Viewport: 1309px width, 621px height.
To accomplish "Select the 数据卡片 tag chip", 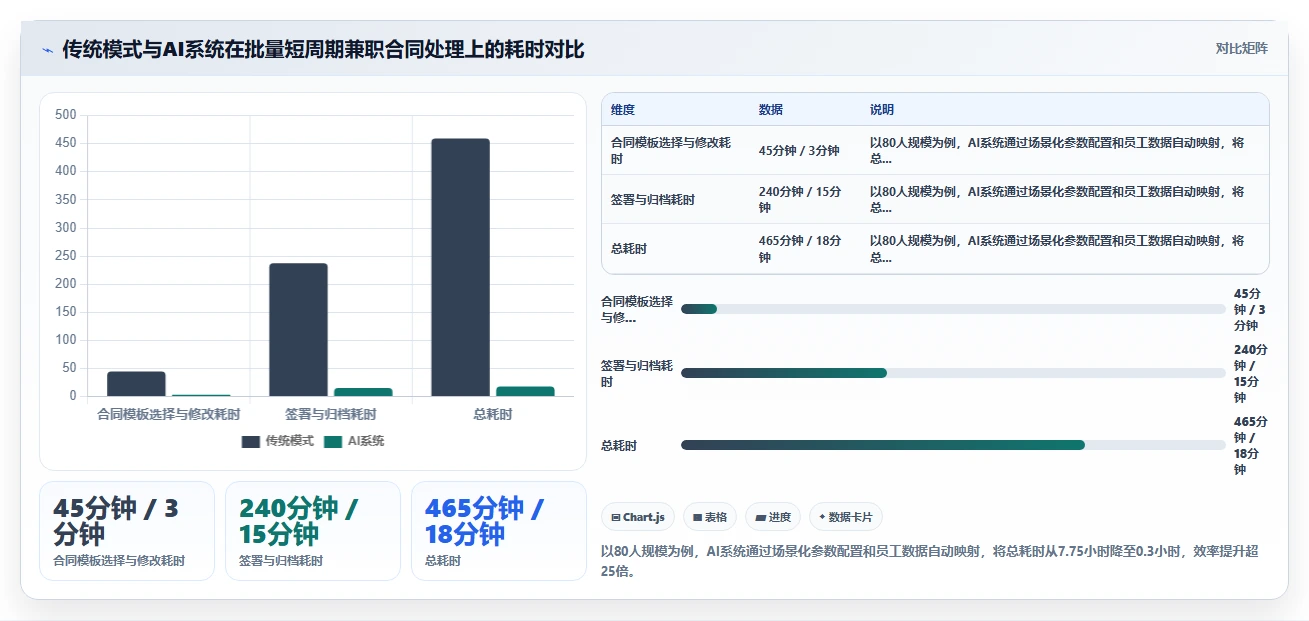I will point(846,517).
